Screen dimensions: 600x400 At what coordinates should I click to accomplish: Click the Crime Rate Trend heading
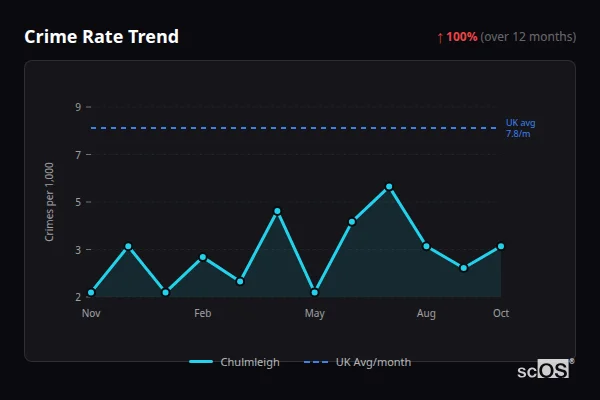[101, 37]
